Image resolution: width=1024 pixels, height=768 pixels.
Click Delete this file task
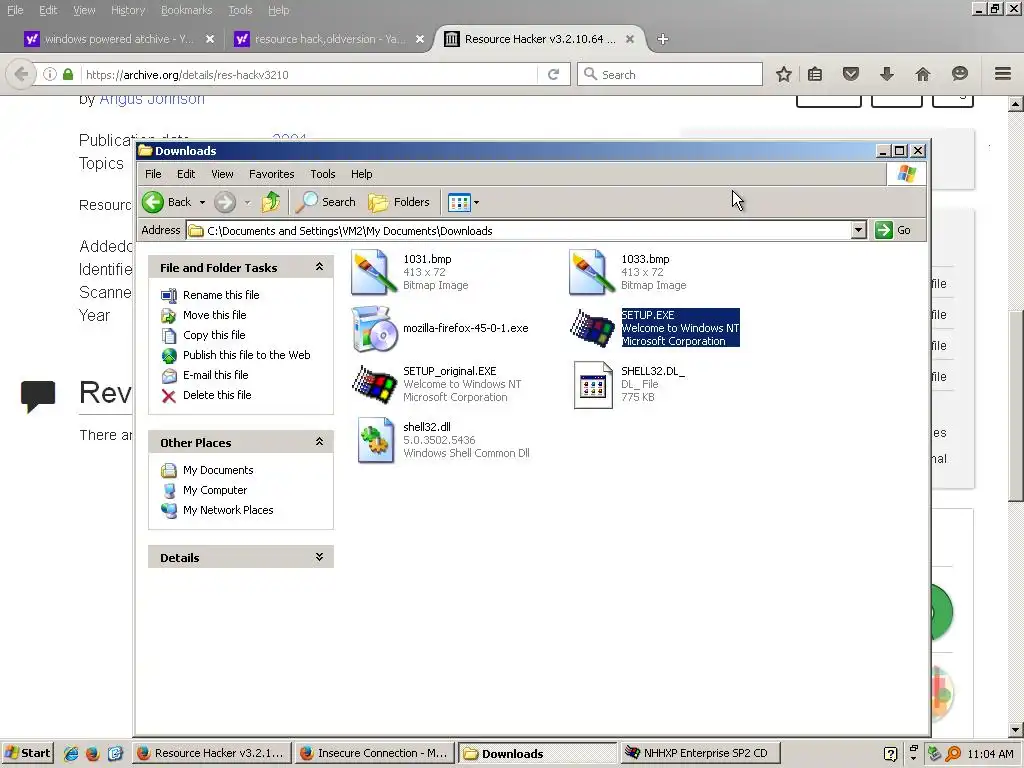tap(217, 395)
